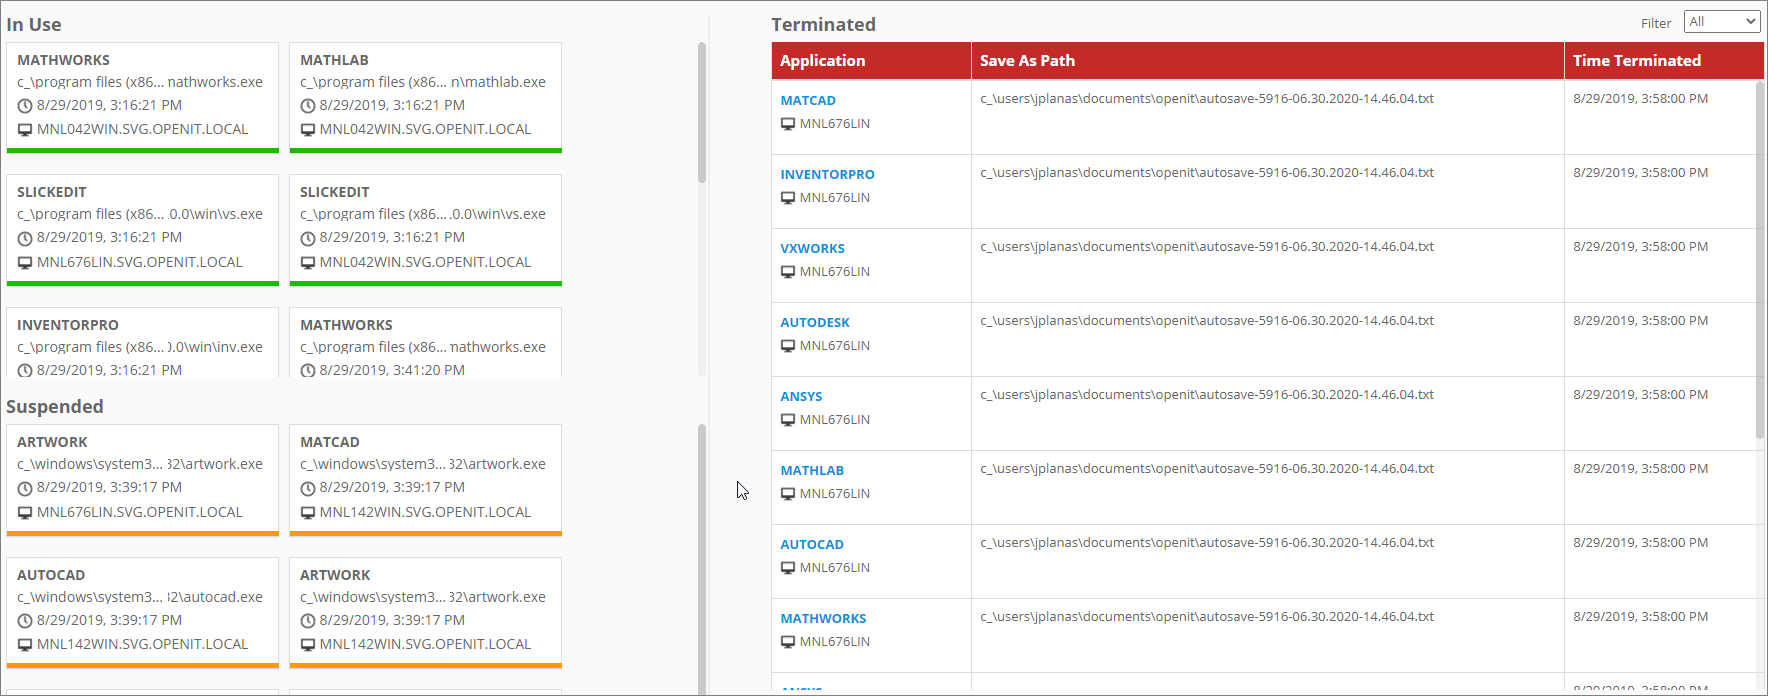Image resolution: width=1768 pixels, height=696 pixels.
Task: Click the path ending in 0\win\inv.exe
Action: [140, 347]
